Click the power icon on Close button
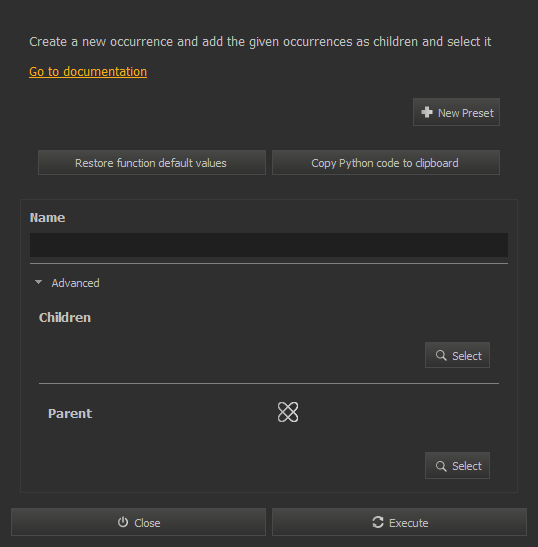Image resolution: width=538 pixels, height=547 pixels. click(123, 522)
